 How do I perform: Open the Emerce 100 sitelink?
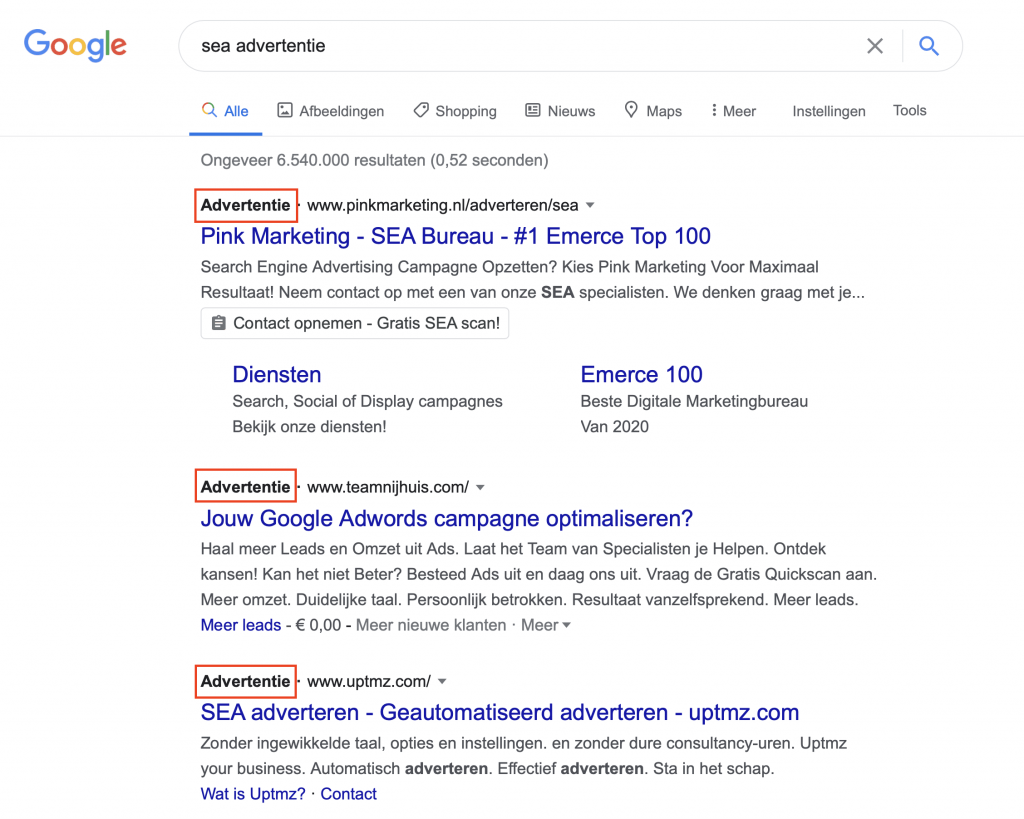tap(641, 374)
